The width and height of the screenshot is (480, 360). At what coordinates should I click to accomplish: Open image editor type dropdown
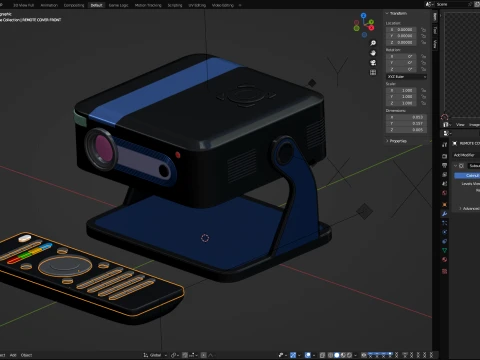tap(447, 125)
